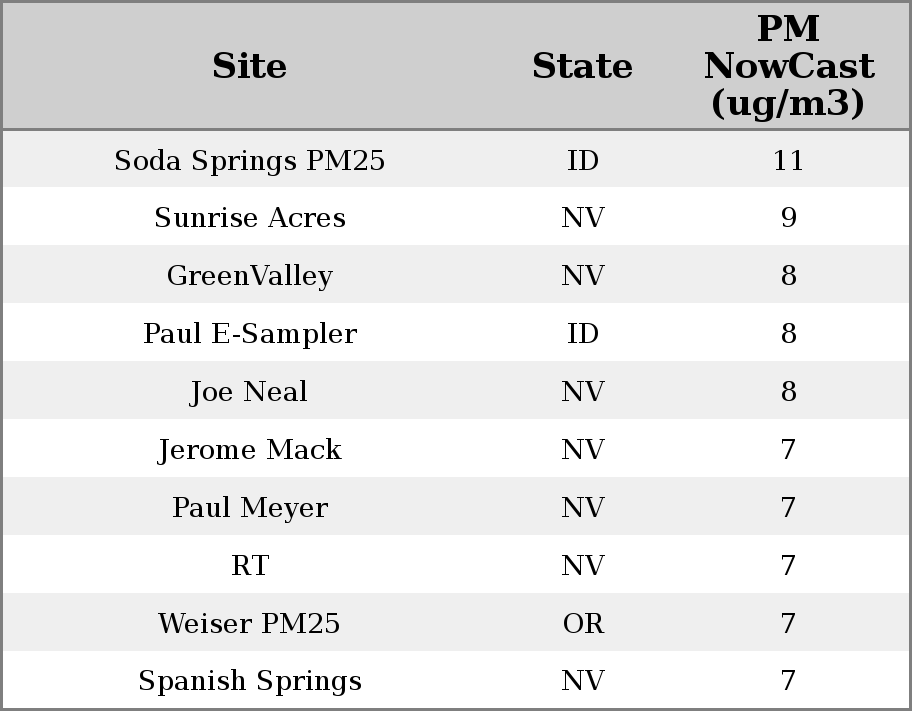Screen dimensions: 912x711
Task: Click the Paul E-Sampler site cell
Action: point(250,334)
